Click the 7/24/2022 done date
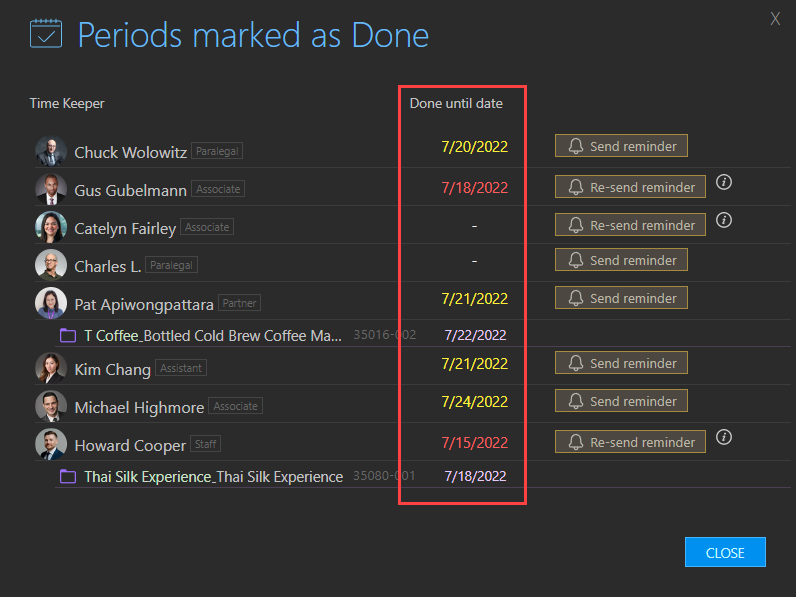 (474, 402)
